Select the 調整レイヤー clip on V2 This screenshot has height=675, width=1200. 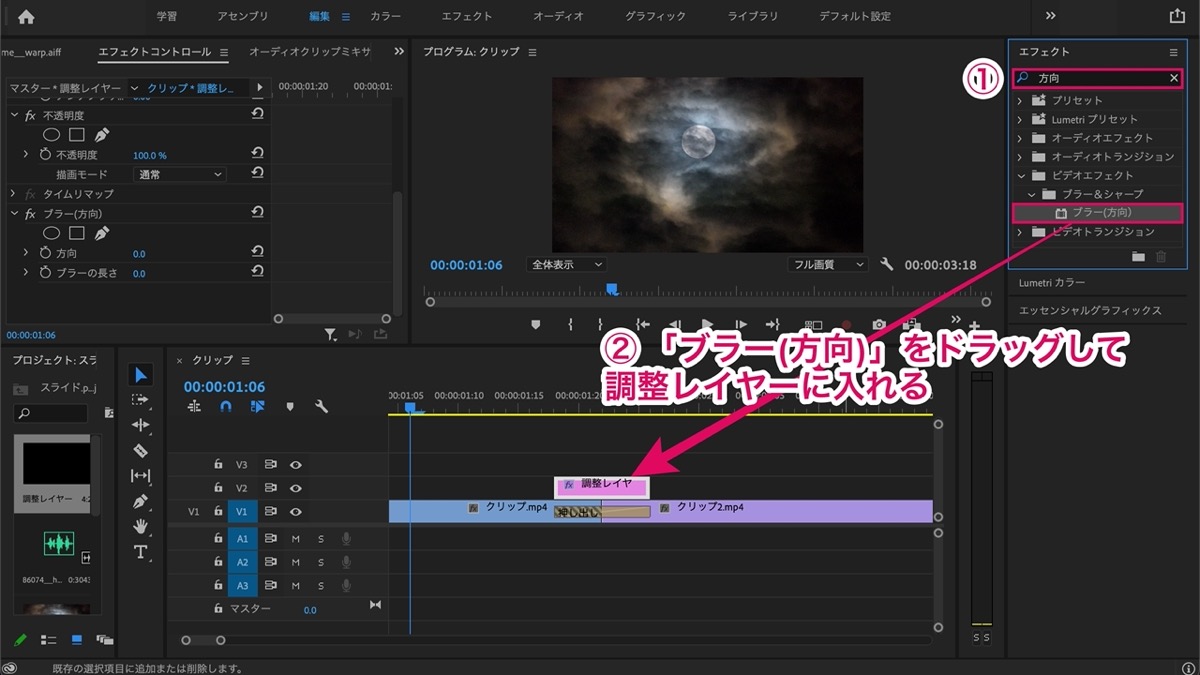602,486
